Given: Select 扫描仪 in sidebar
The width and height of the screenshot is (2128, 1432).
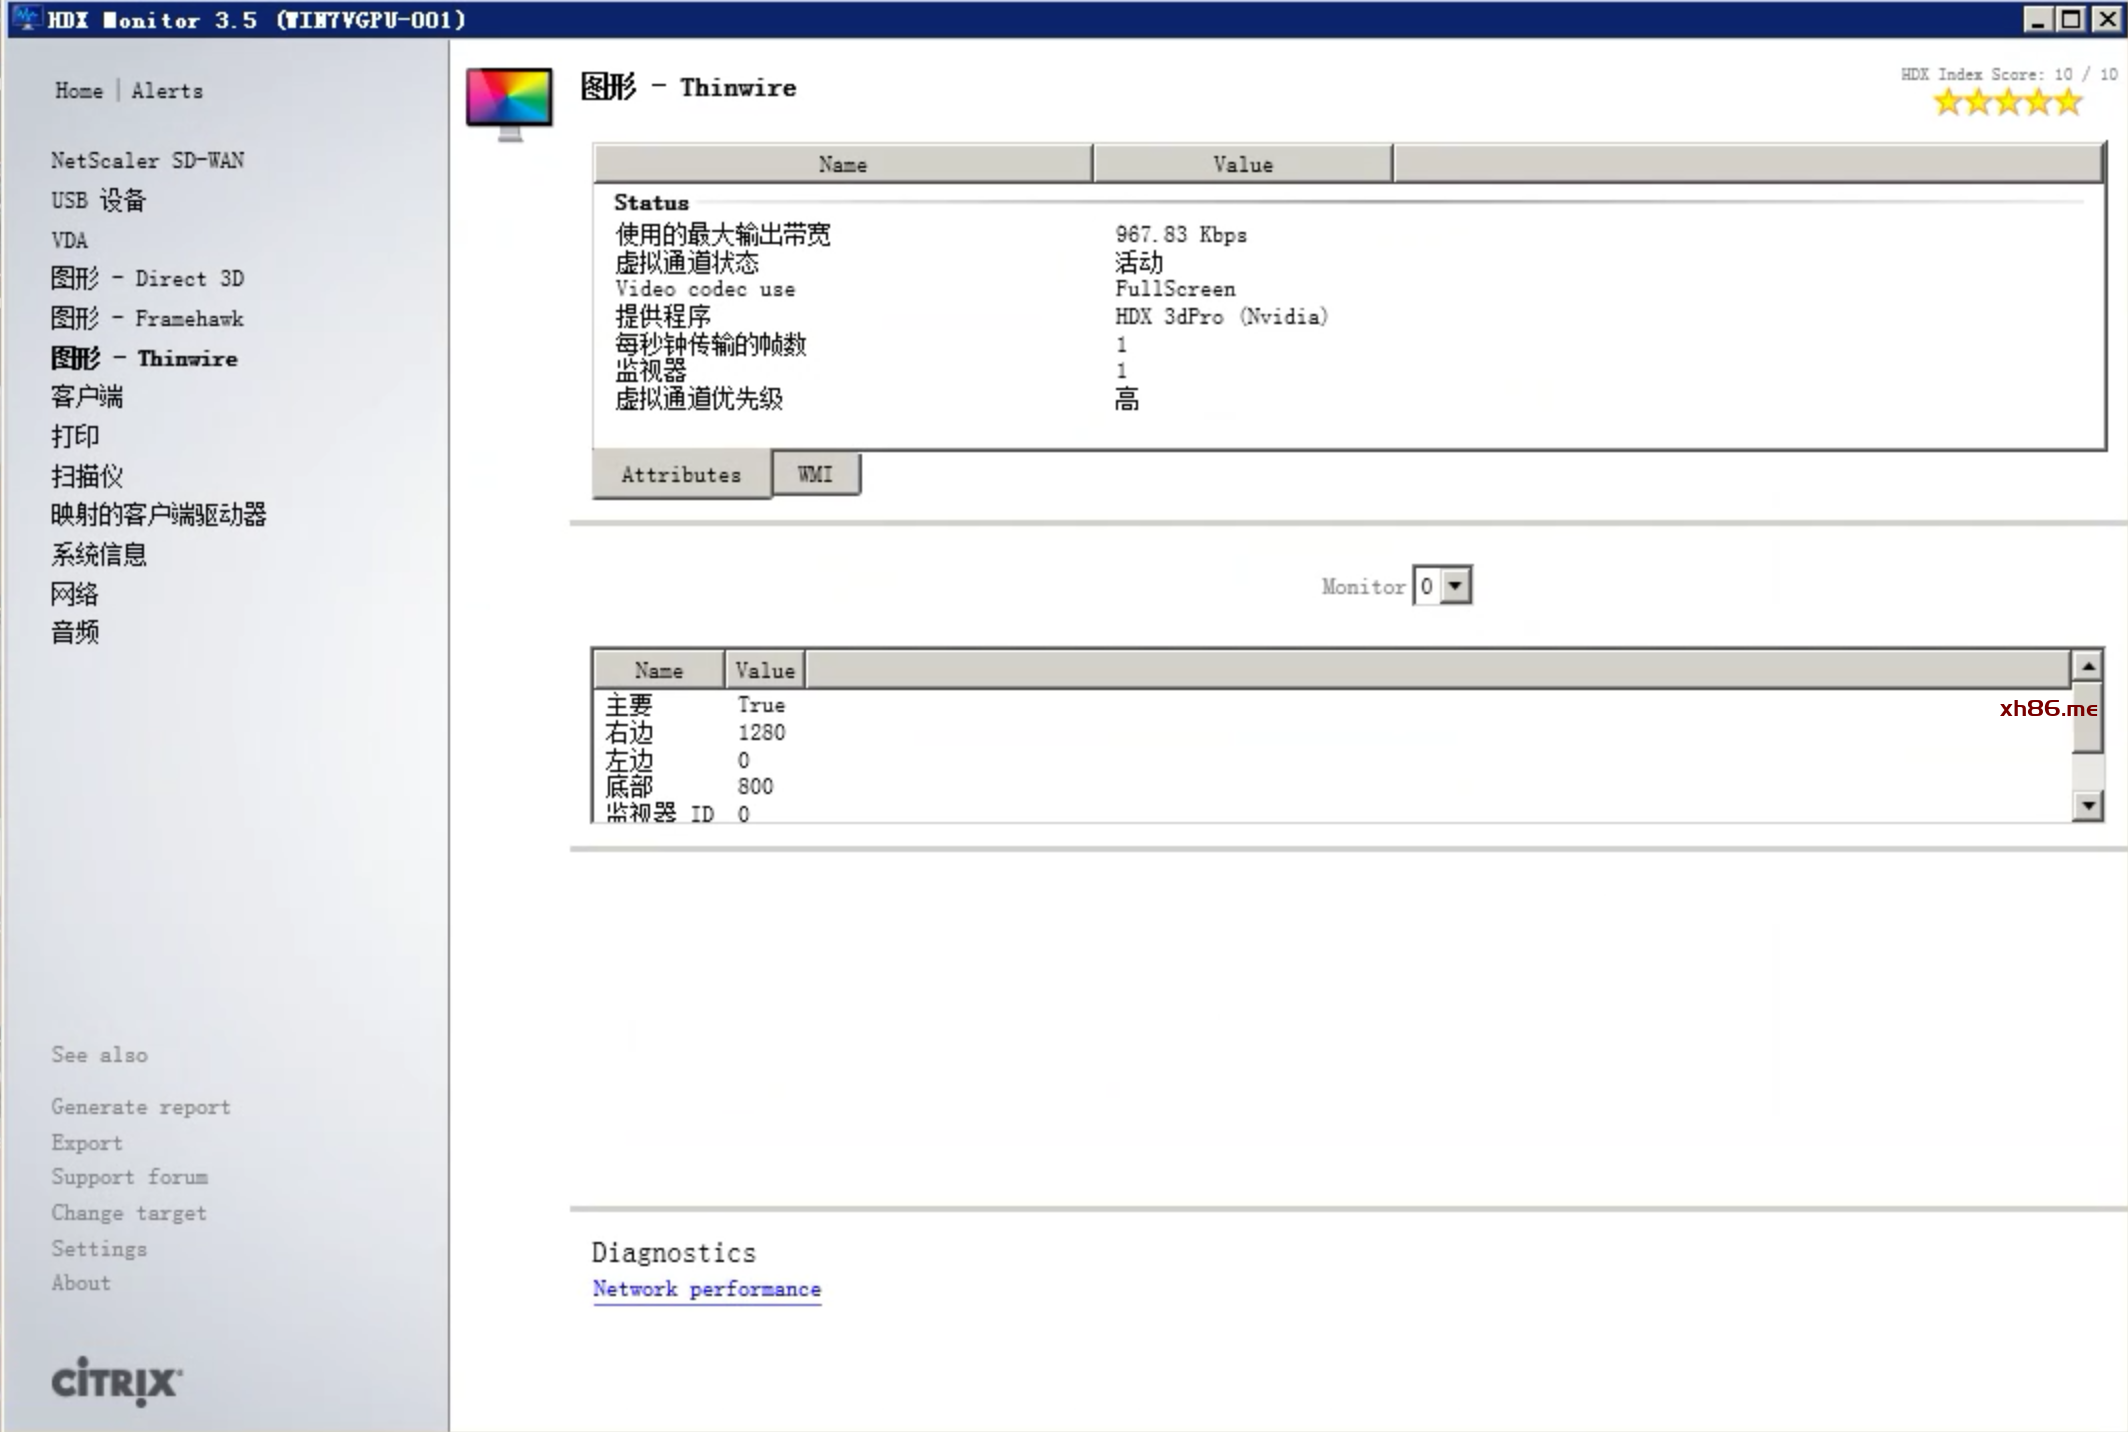Looking at the screenshot, I should [87, 476].
